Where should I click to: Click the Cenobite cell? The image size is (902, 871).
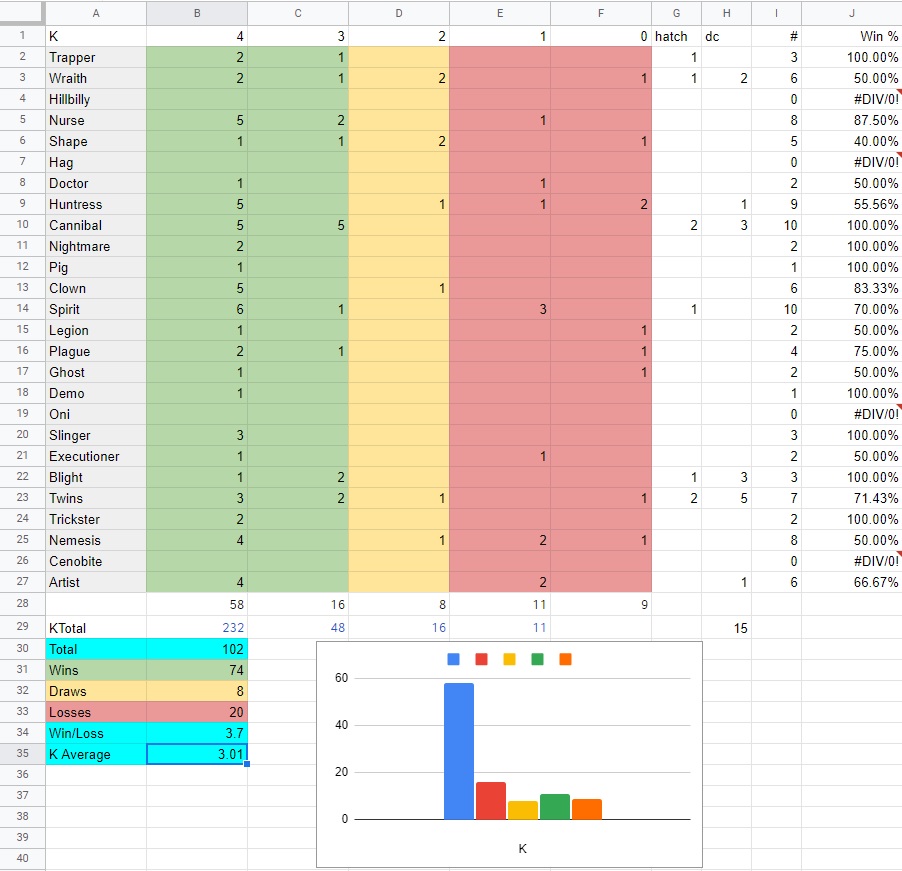click(96, 561)
